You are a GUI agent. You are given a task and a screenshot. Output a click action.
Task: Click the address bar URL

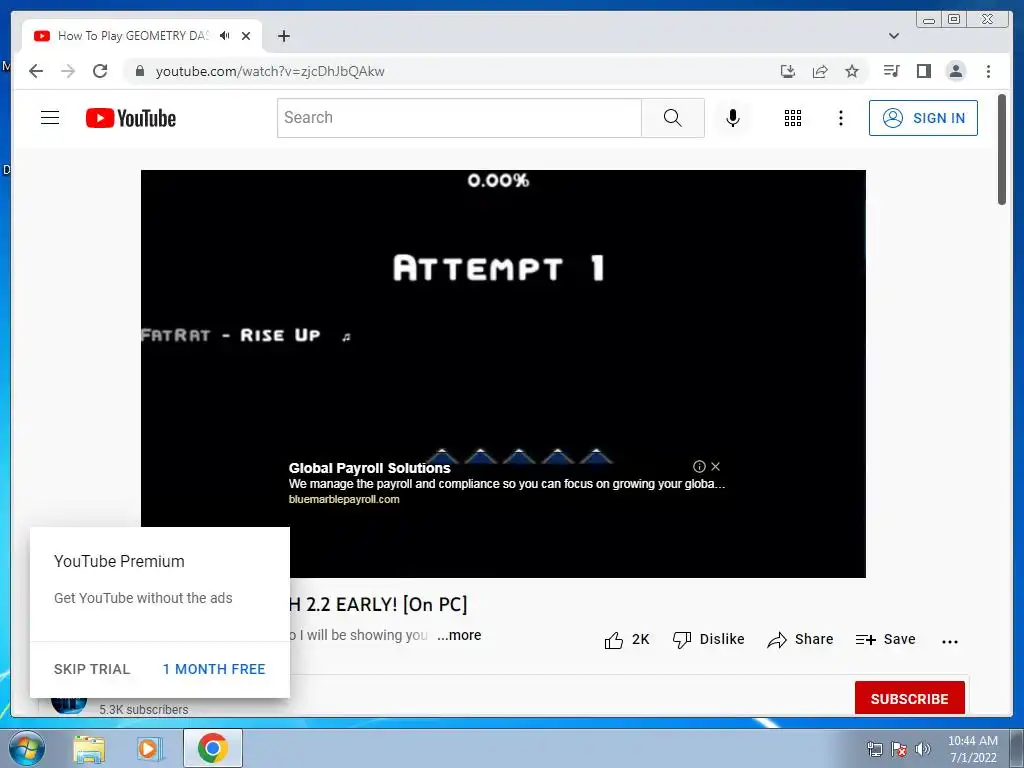pos(270,71)
